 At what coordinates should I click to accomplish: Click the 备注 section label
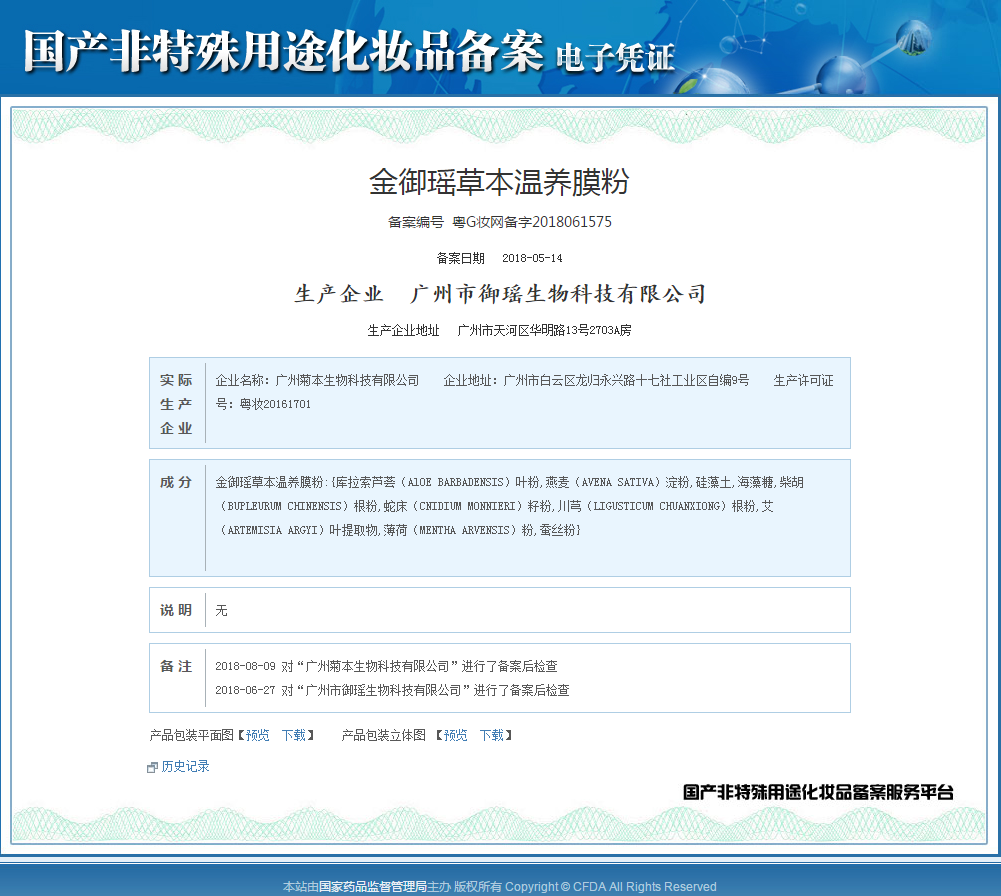(x=176, y=666)
